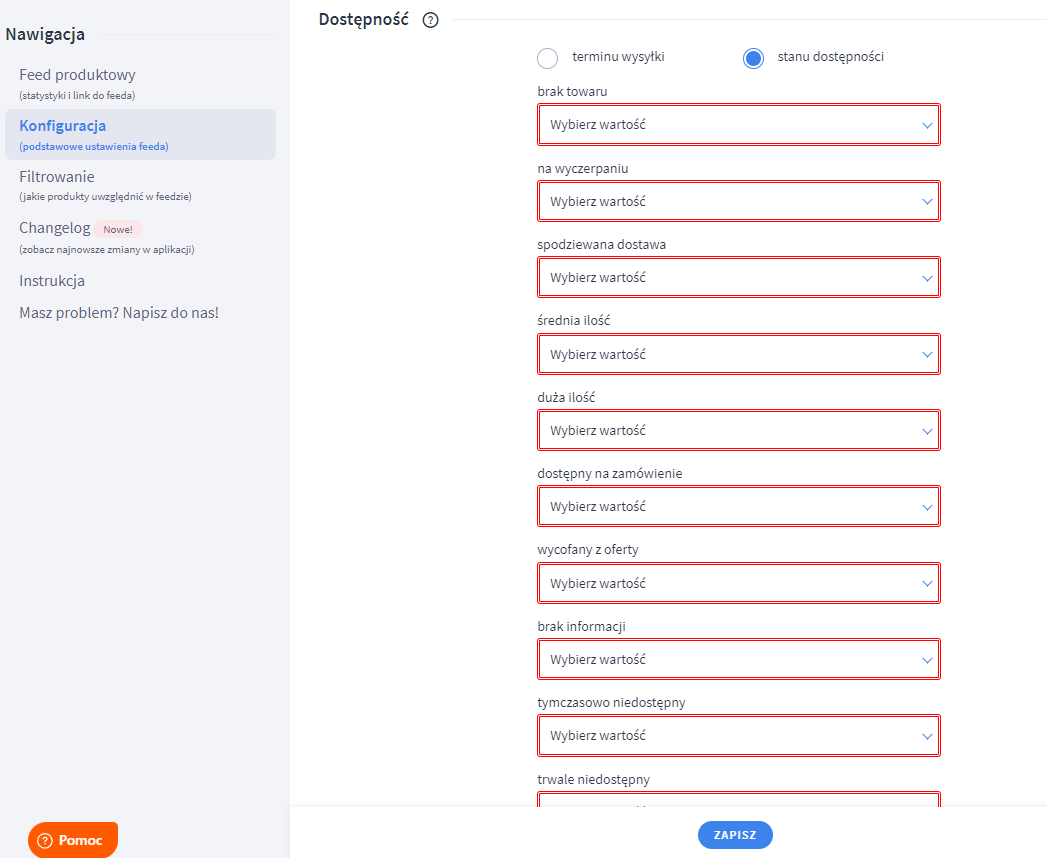1047x858 pixels.
Task: Click Masz problem? Napisz do nas!
Action: point(119,313)
